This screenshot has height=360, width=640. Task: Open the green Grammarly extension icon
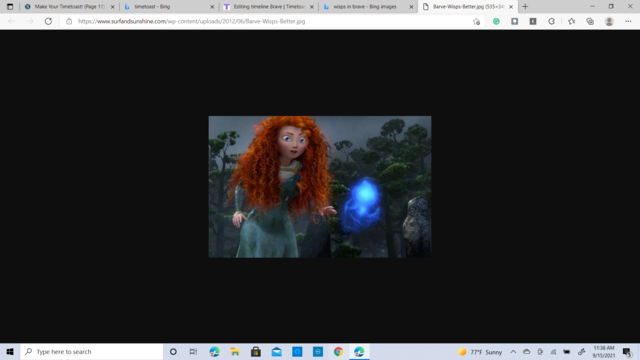(496, 21)
